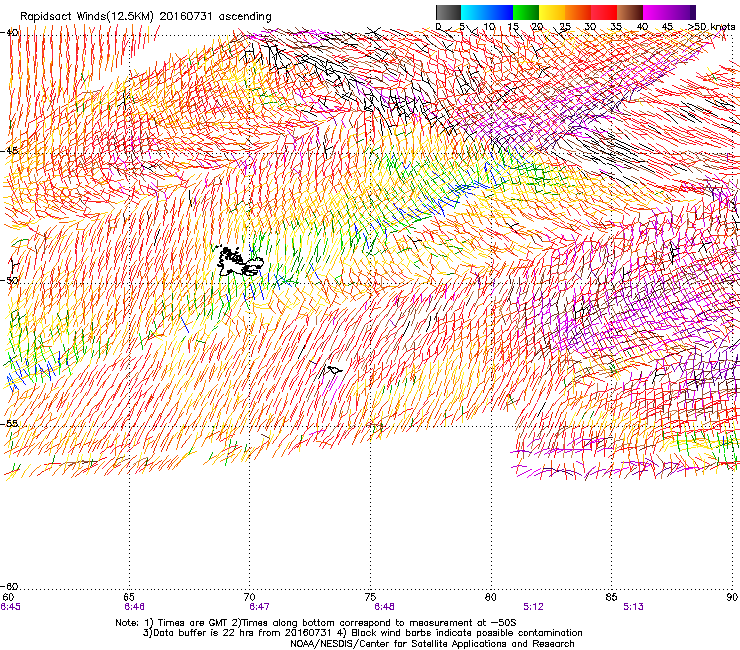Screen dimensions: 740x650
Task: Click the '45' legend scale label
Action: (667, 27)
